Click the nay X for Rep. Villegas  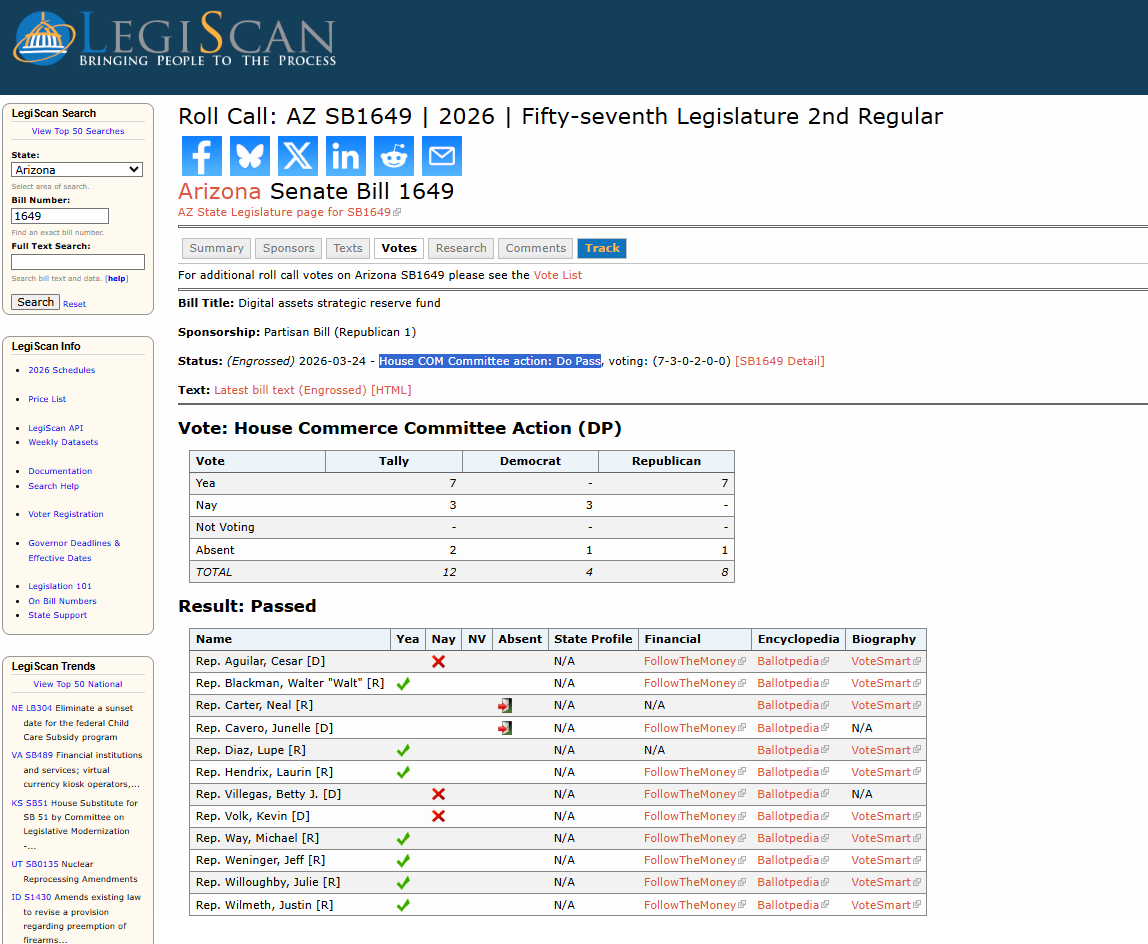(439, 794)
